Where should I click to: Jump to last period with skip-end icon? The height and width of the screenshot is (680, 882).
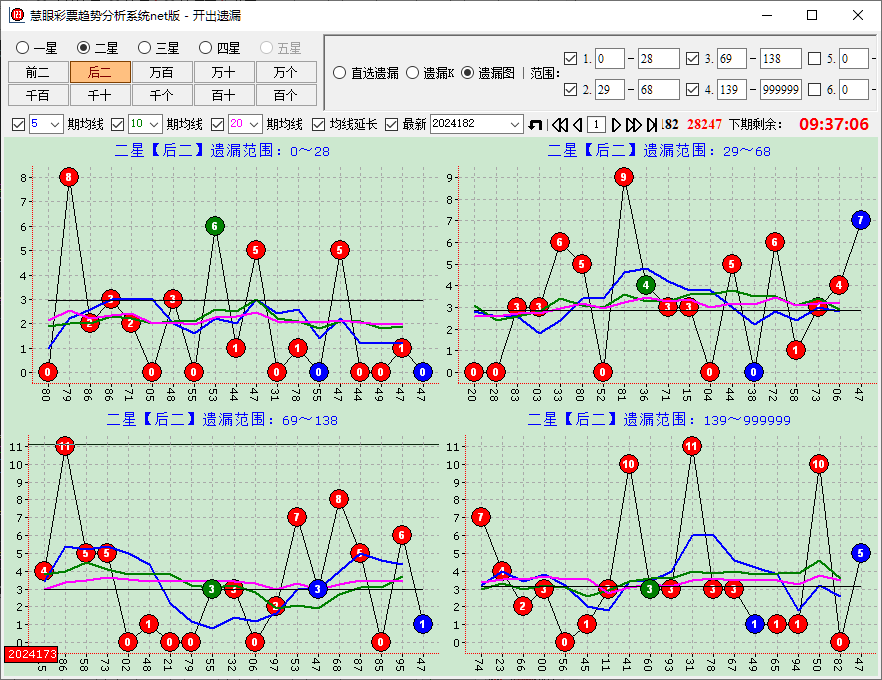652,124
